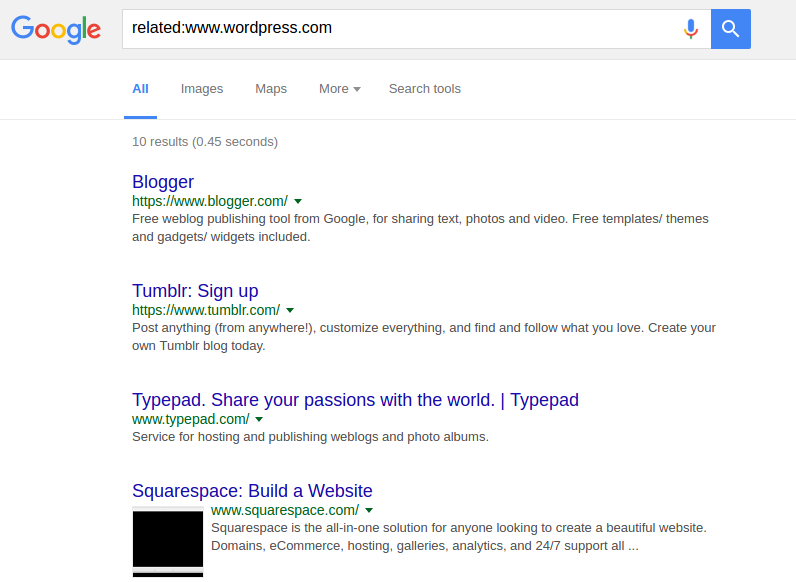Image resolution: width=796 pixels, height=582 pixels.
Task: Switch to the Maps tab
Action: tap(271, 89)
